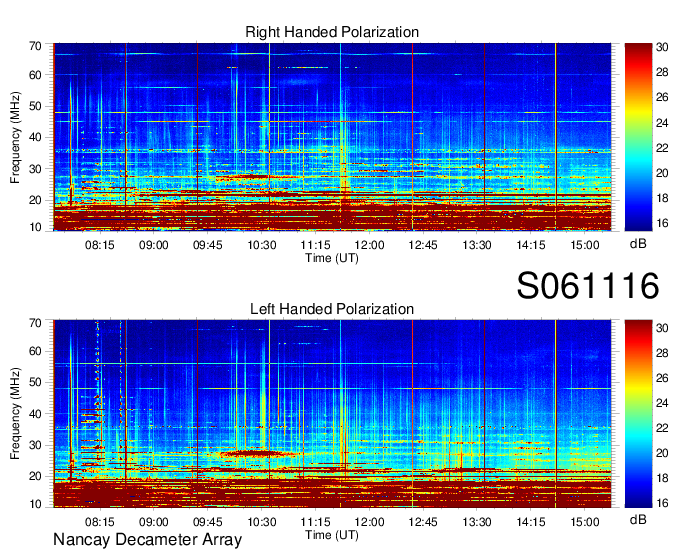Click the 24 tick on Right Handed color bar
Screen dimensions: 680x552
point(662,123)
